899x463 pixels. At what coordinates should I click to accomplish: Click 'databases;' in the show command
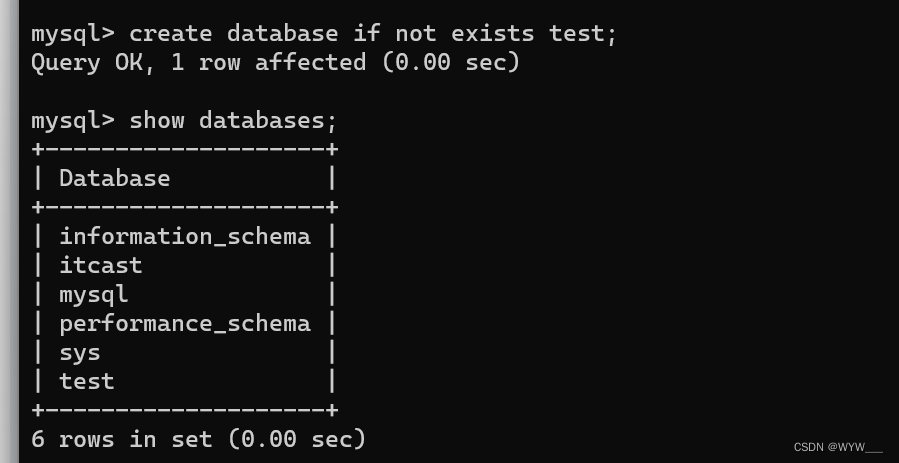[x=268, y=120]
